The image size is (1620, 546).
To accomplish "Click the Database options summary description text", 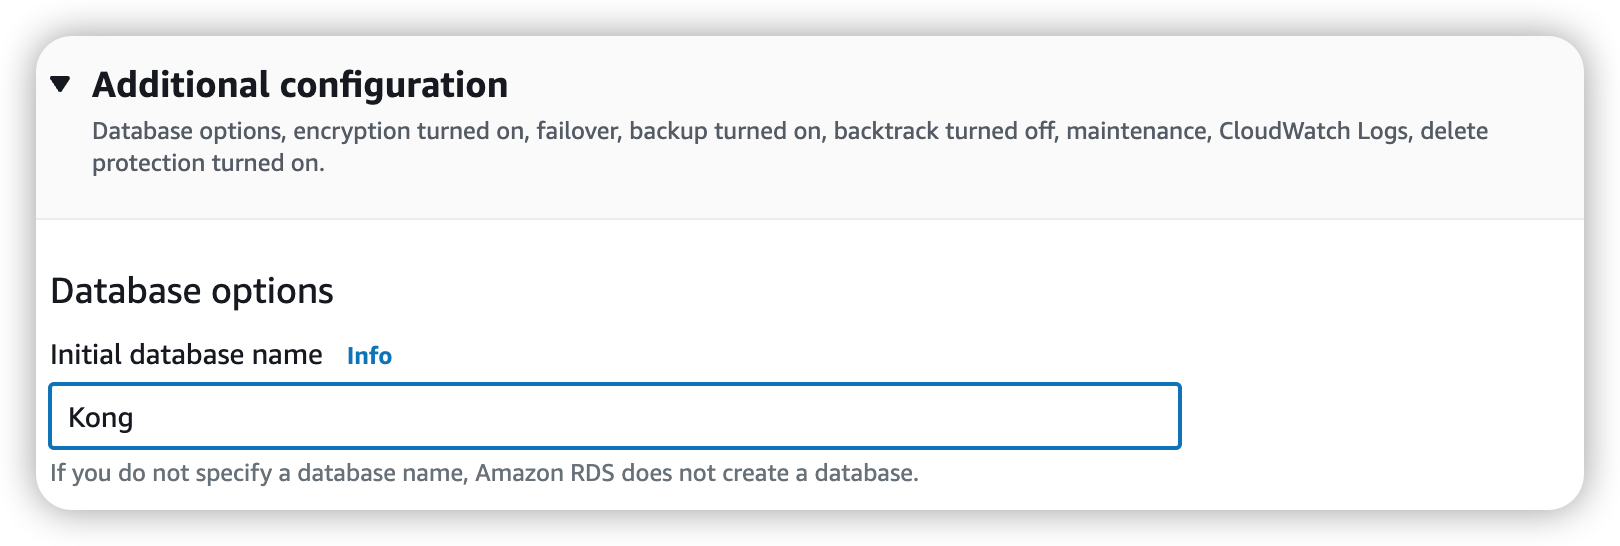I will pos(186,131).
